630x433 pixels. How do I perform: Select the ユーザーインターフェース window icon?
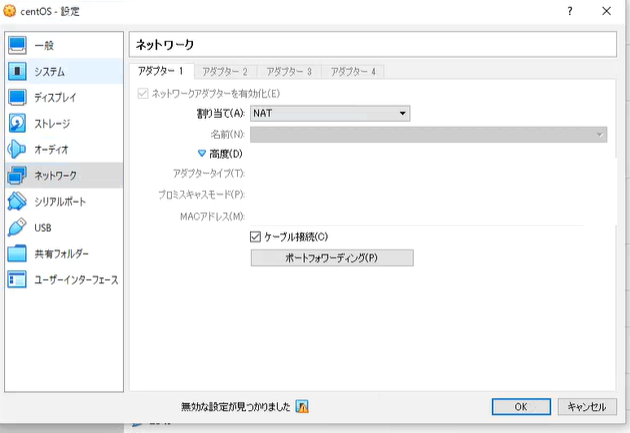point(17,280)
